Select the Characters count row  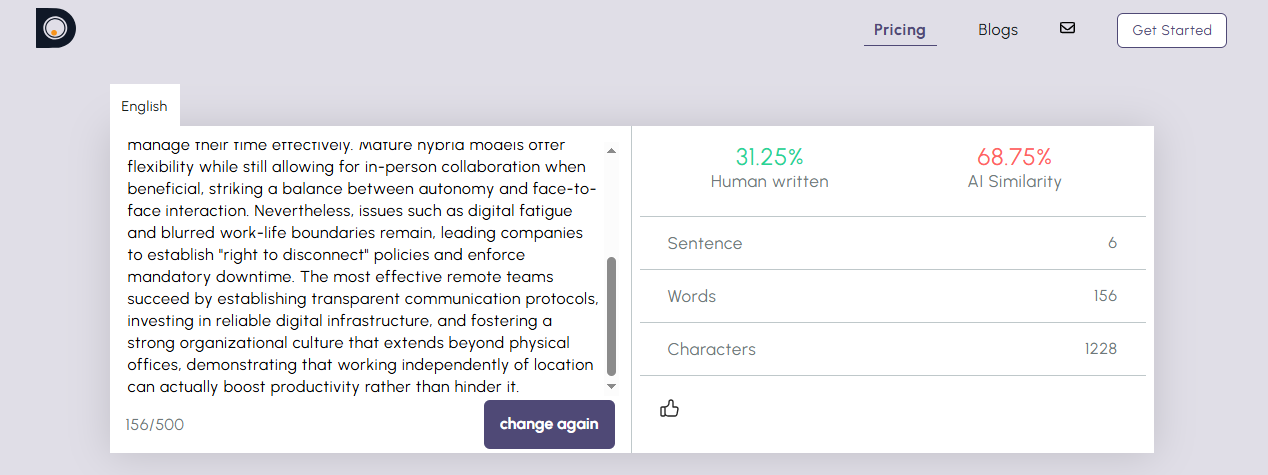(892, 349)
